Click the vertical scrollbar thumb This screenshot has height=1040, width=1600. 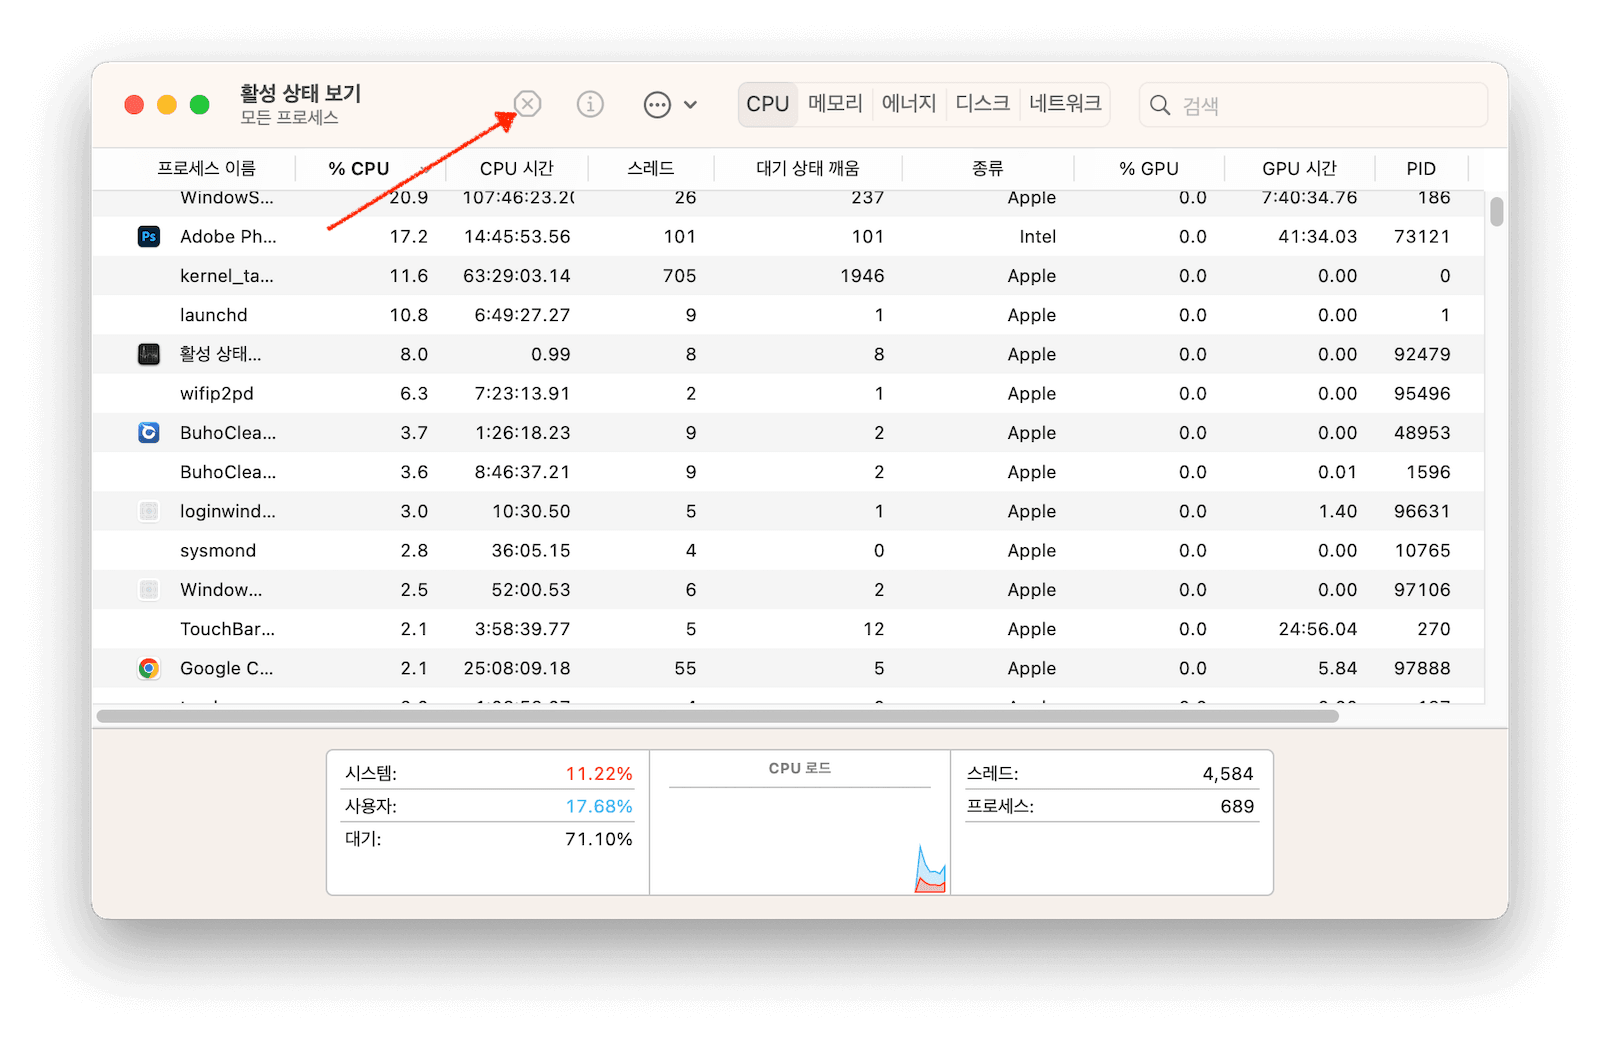tap(1496, 212)
